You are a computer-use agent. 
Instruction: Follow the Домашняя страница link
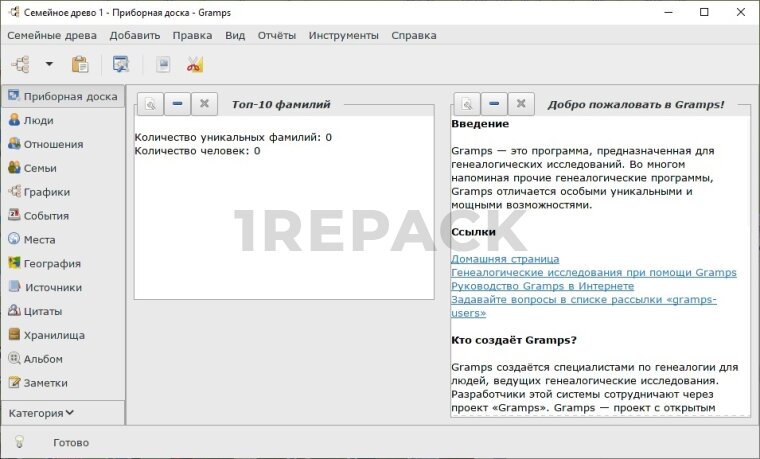(505, 259)
